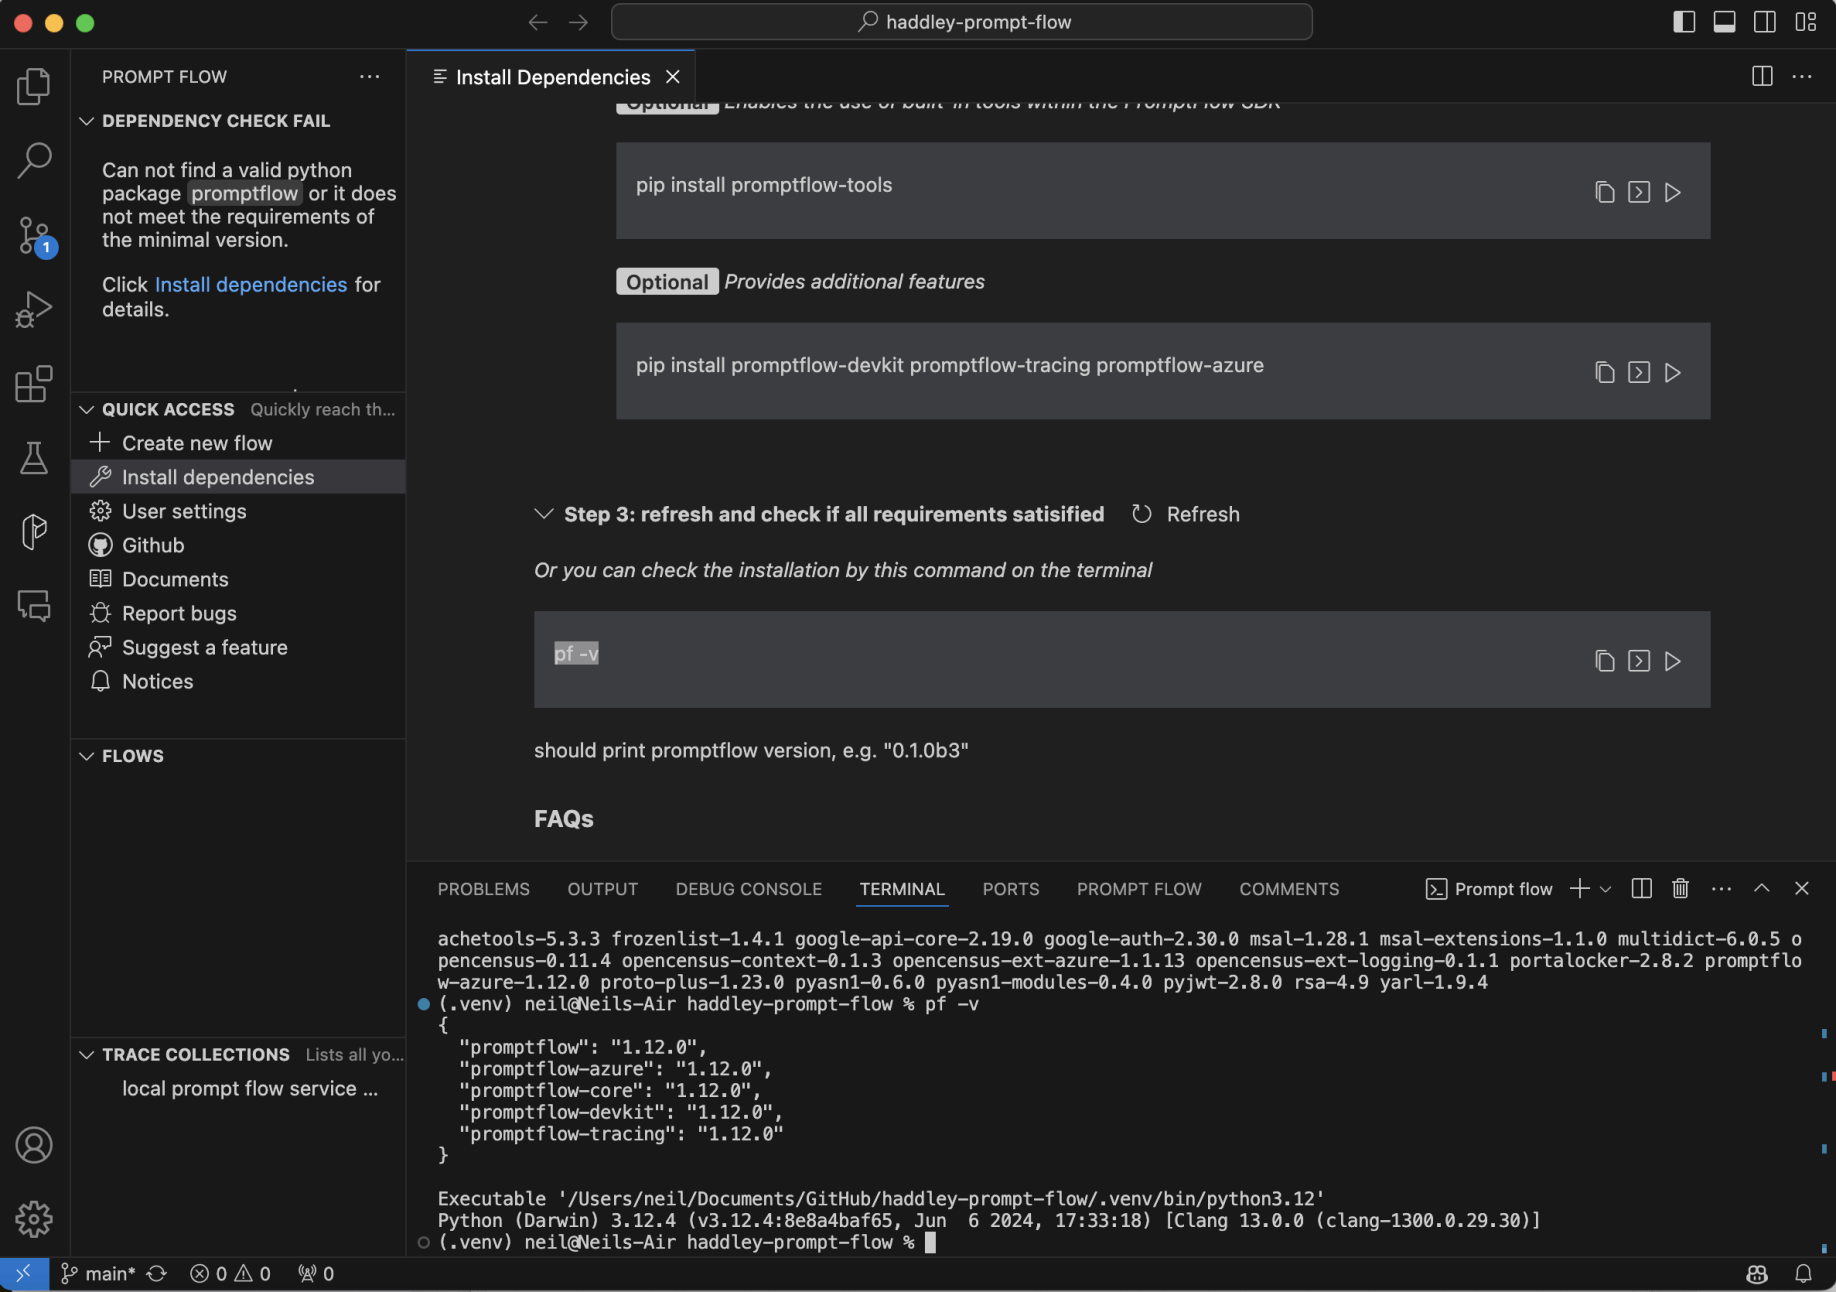Run the 'pf -v' command in terminal
Image resolution: width=1836 pixels, height=1292 pixels.
click(1672, 661)
